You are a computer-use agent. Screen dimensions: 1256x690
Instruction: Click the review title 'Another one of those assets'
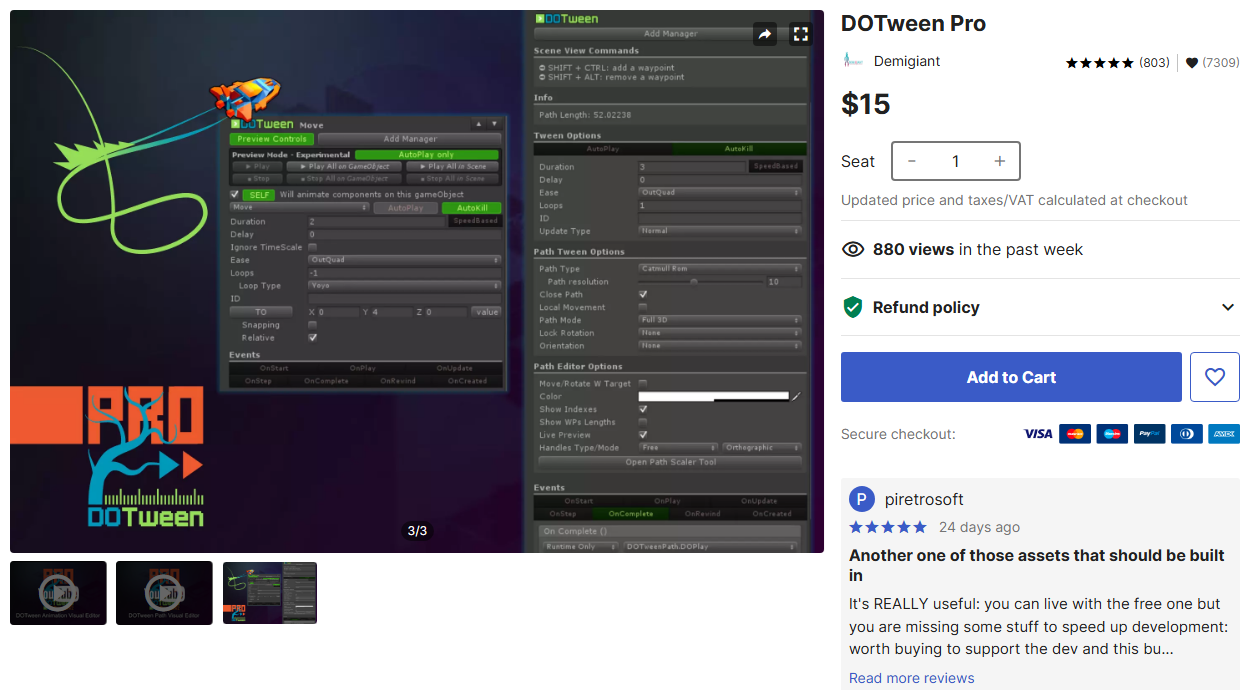click(x=1037, y=565)
